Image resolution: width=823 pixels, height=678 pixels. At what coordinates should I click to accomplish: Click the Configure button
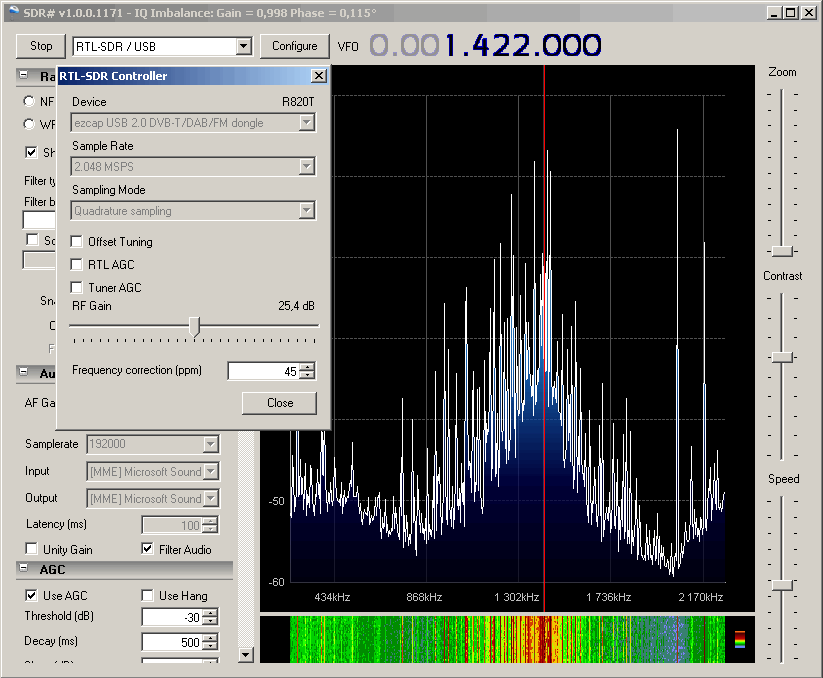[x=294, y=46]
